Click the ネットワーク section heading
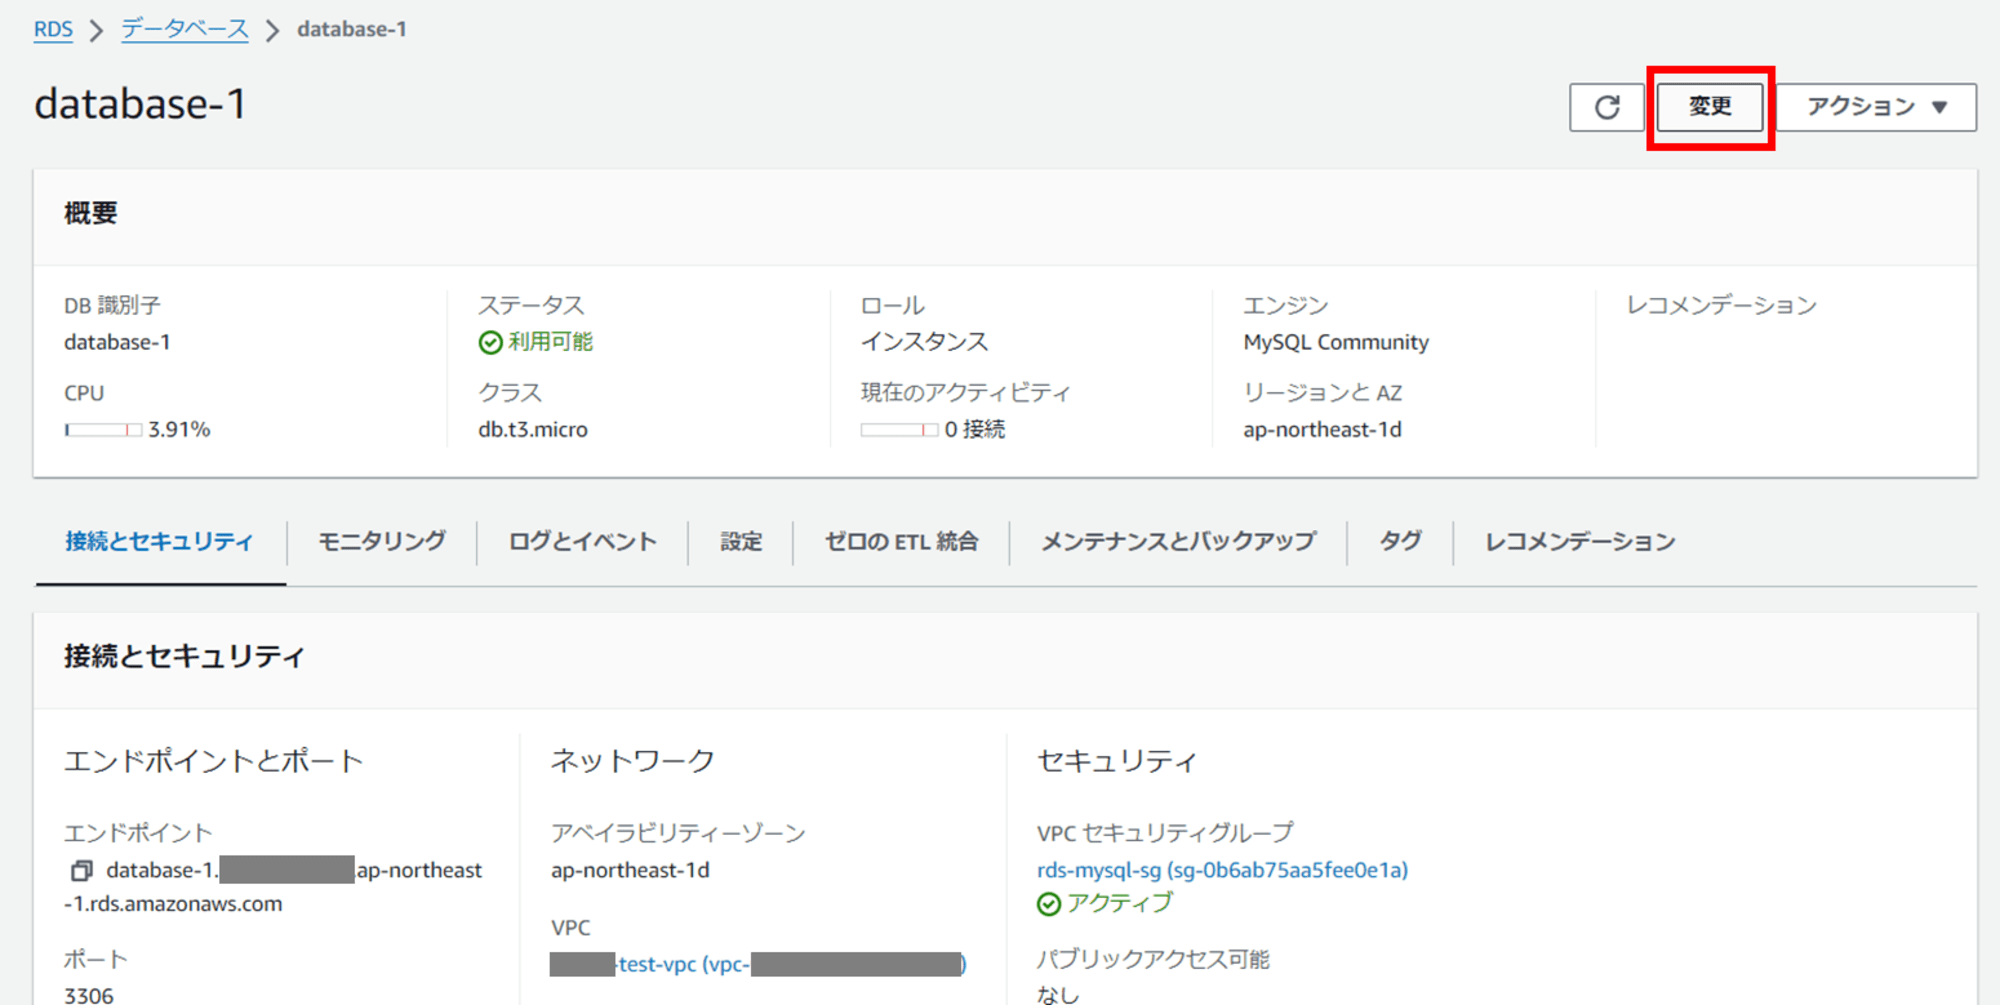2000x1005 pixels. pyautogui.click(x=633, y=761)
